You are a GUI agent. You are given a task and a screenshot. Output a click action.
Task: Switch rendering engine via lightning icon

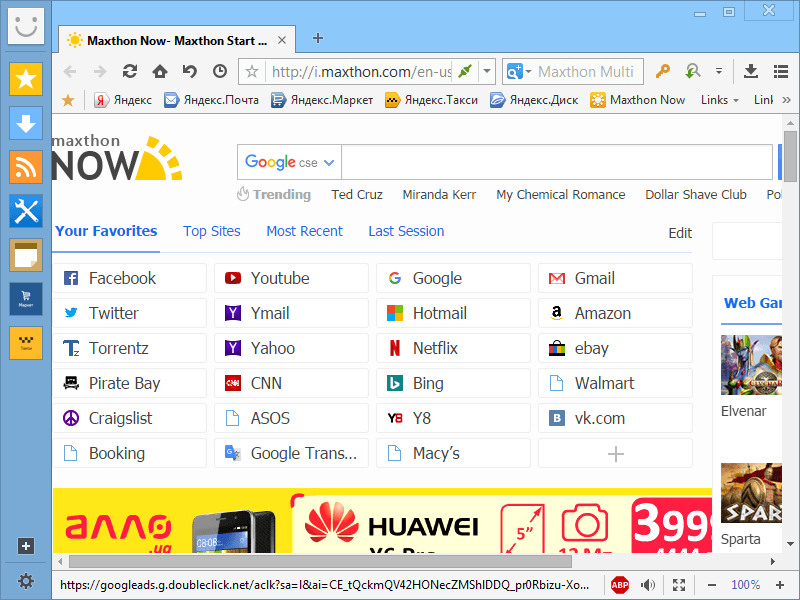(x=465, y=71)
